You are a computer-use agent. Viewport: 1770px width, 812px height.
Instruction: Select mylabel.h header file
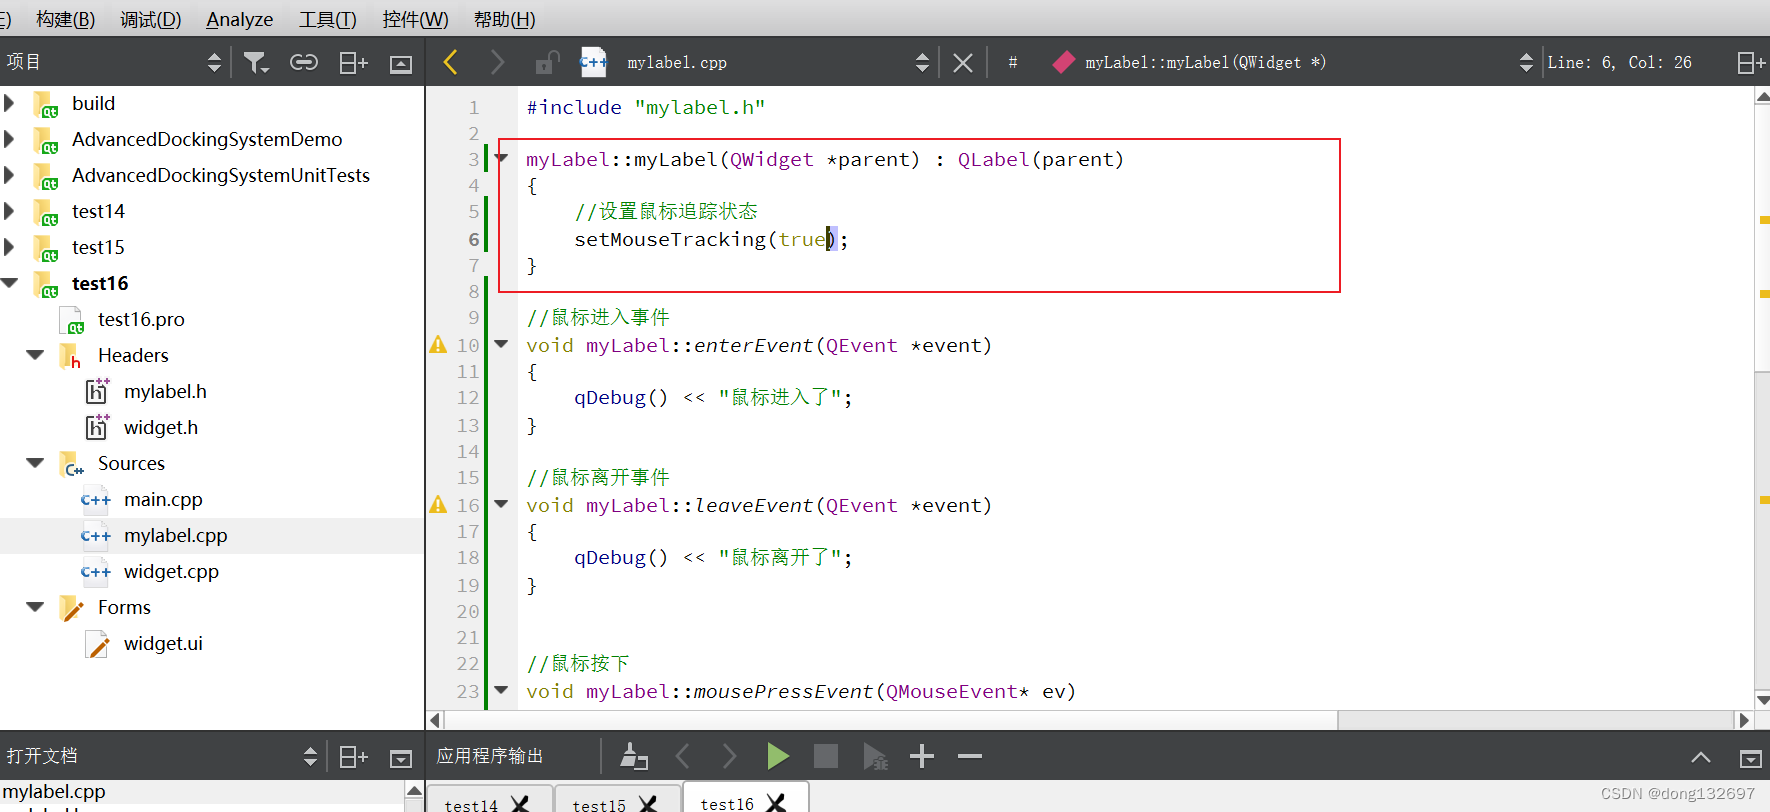pos(165,391)
